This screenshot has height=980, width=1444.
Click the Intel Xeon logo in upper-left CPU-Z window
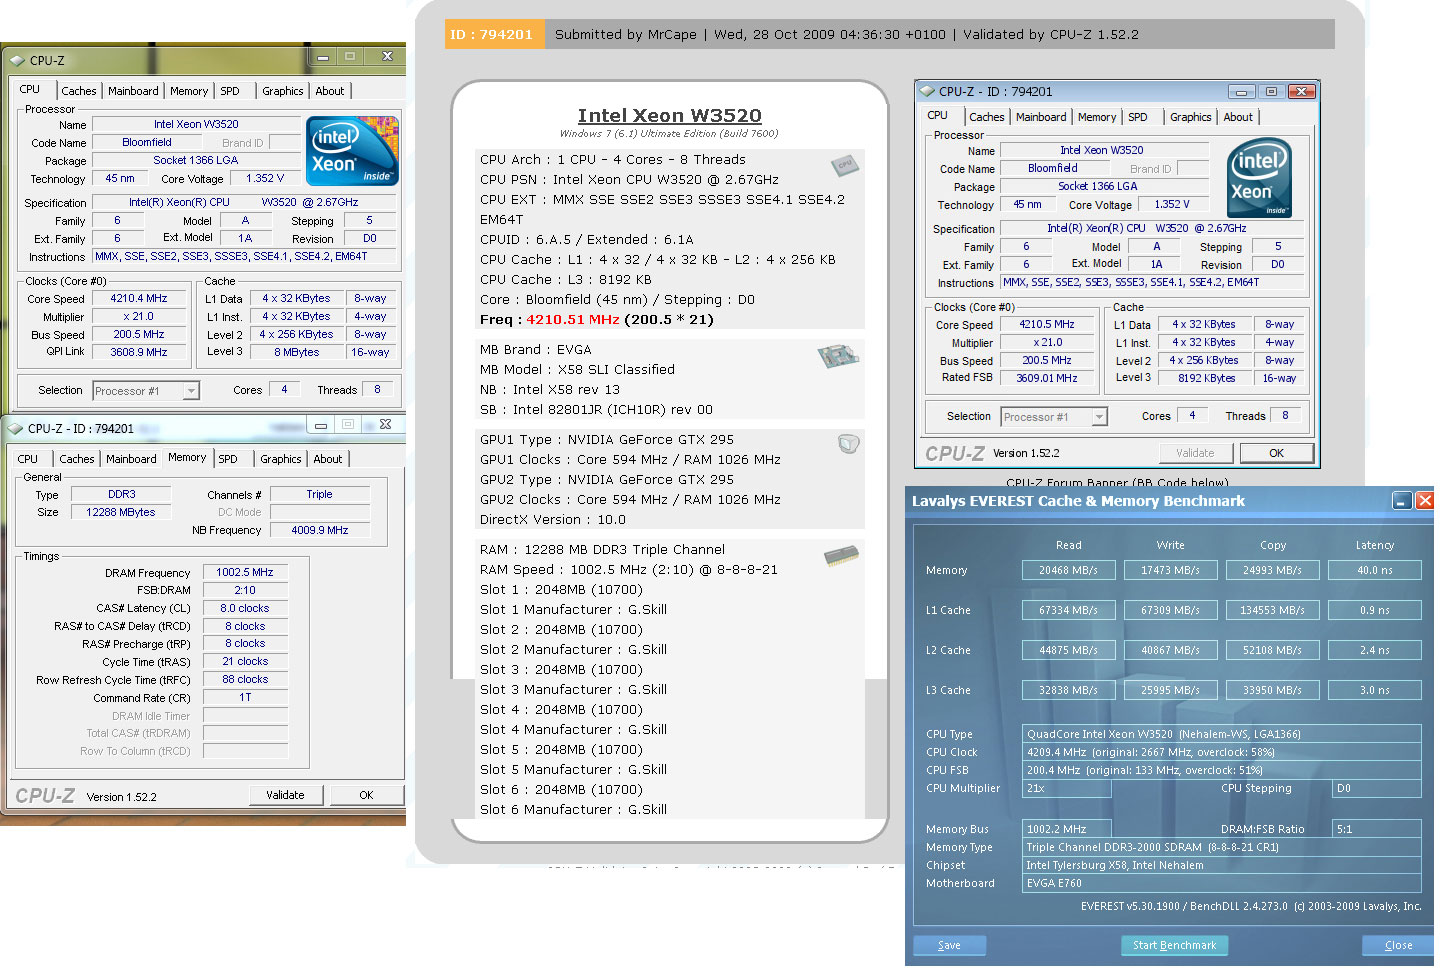tap(354, 151)
